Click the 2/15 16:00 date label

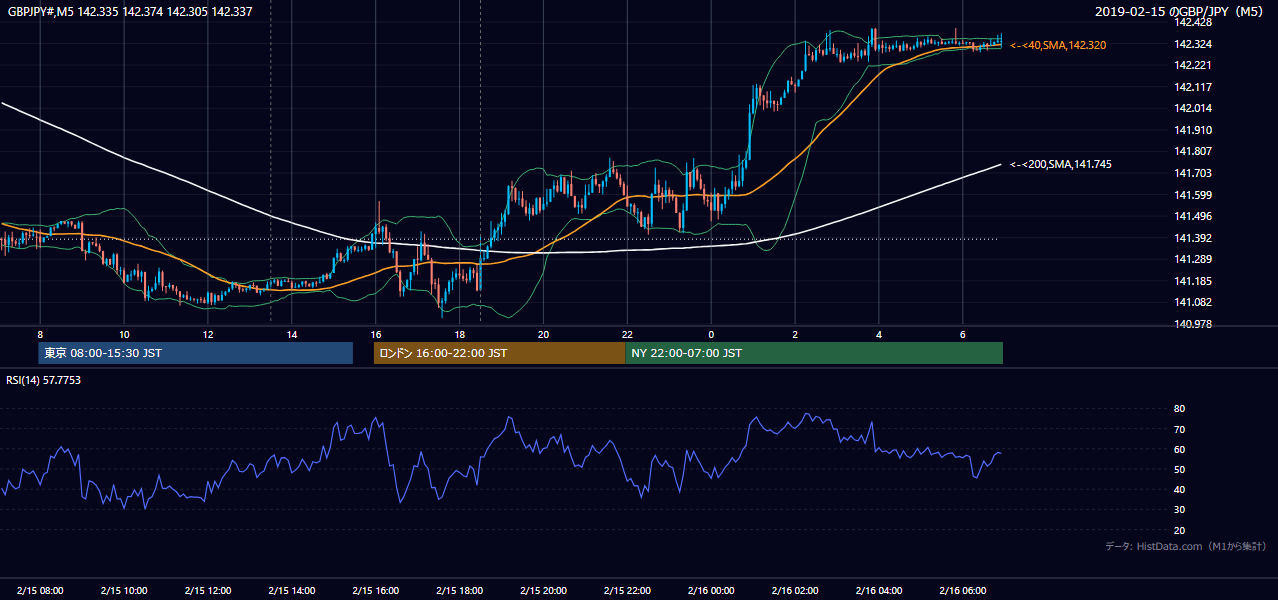[x=376, y=590]
